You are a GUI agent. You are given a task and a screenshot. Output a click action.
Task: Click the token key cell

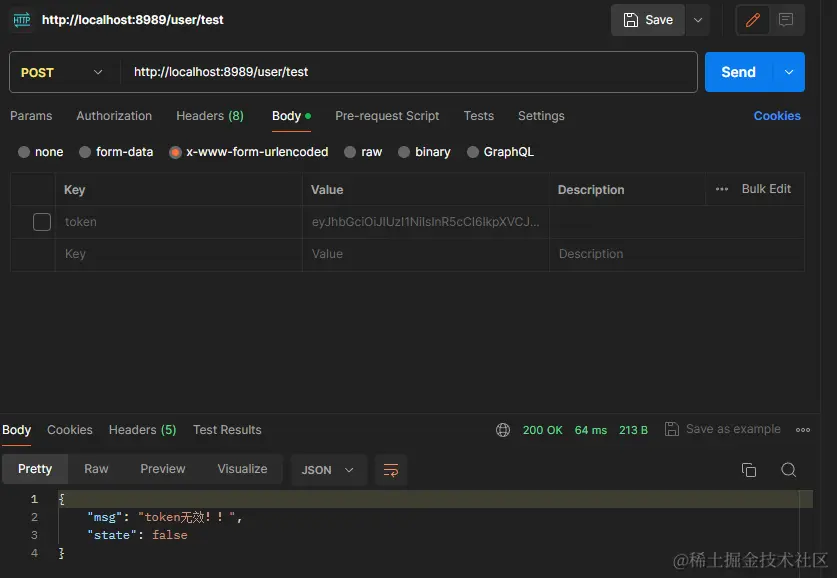(x=179, y=222)
